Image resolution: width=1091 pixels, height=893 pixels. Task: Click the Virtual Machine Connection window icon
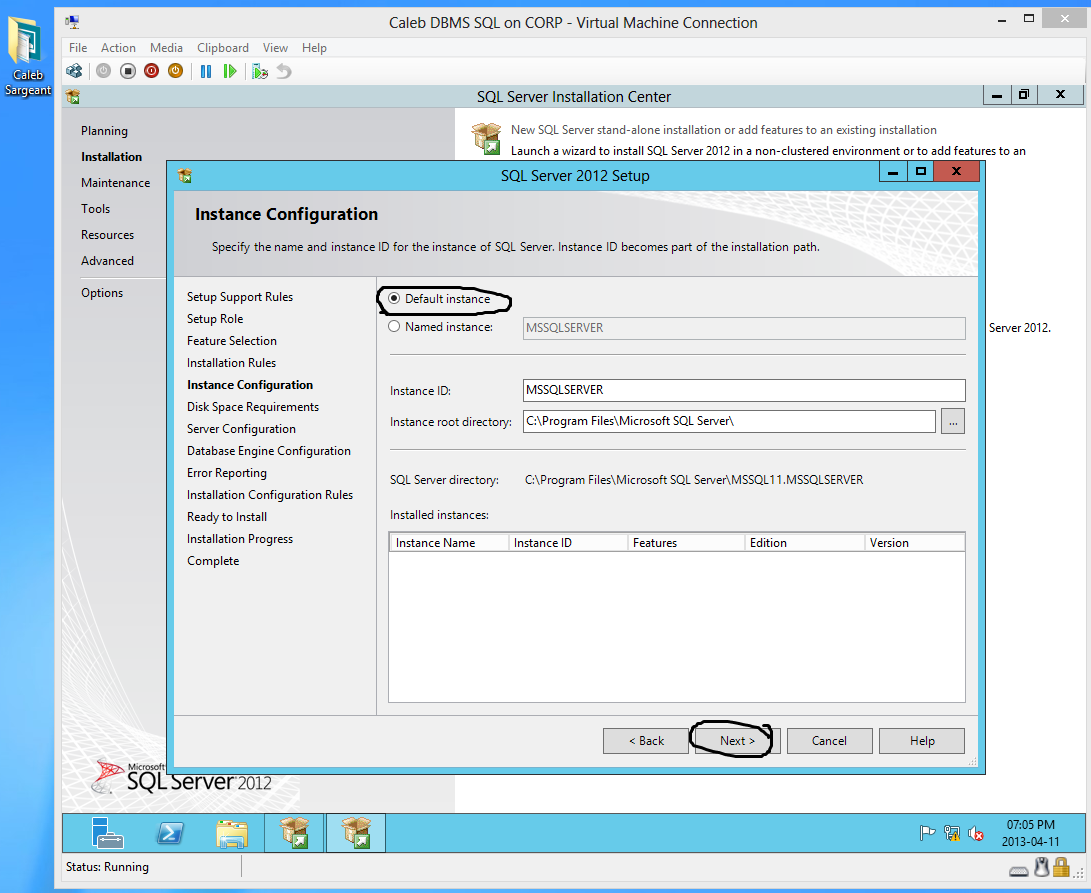click(72, 22)
